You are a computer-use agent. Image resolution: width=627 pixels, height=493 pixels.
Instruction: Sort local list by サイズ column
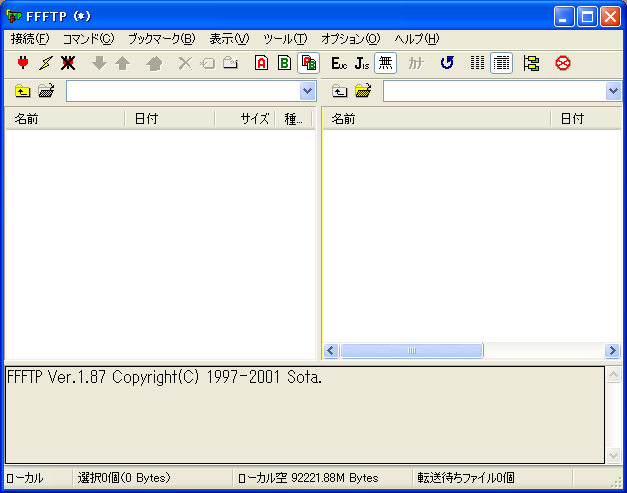click(x=245, y=119)
